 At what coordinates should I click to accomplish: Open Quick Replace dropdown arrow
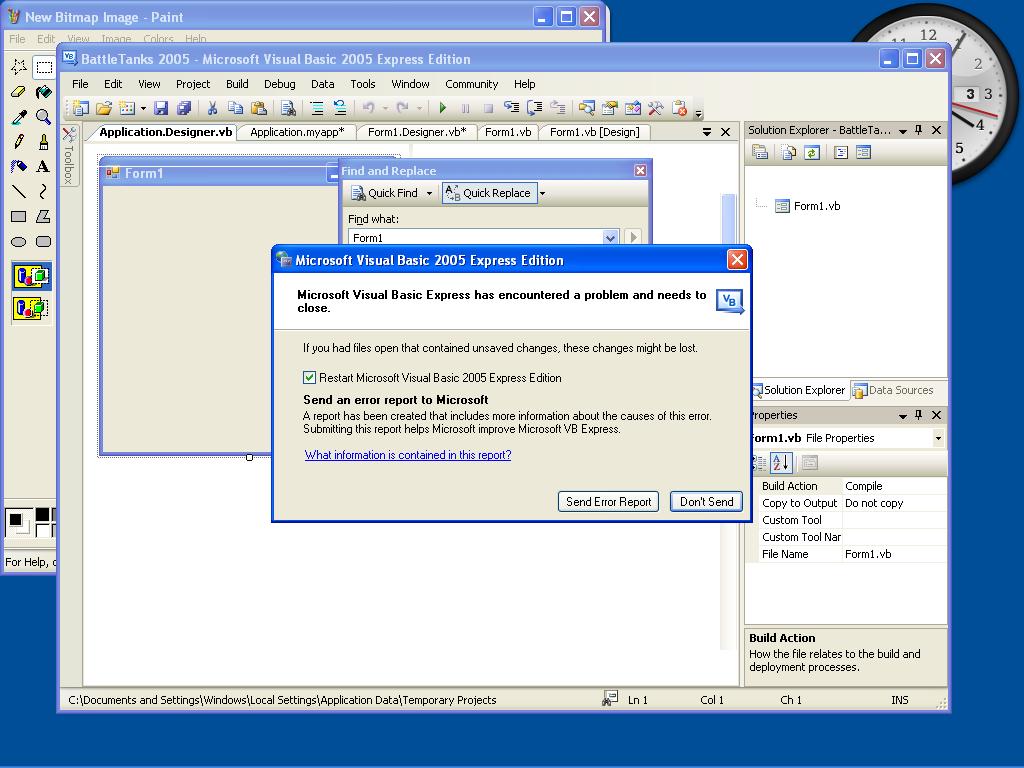coord(542,193)
